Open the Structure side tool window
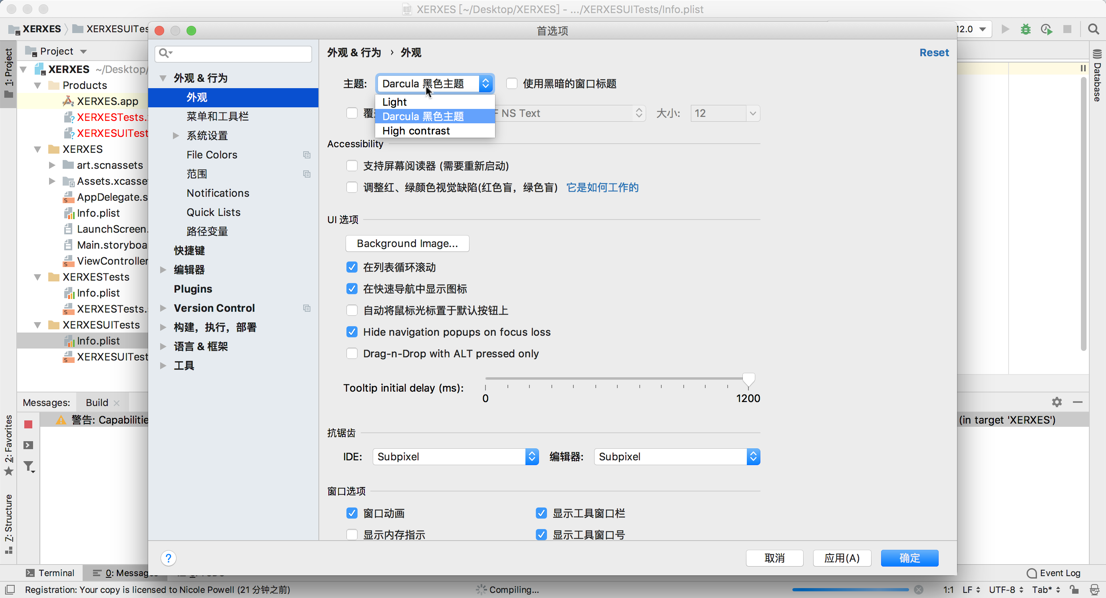Image resolution: width=1106 pixels, height=598 pixels. 8,523
